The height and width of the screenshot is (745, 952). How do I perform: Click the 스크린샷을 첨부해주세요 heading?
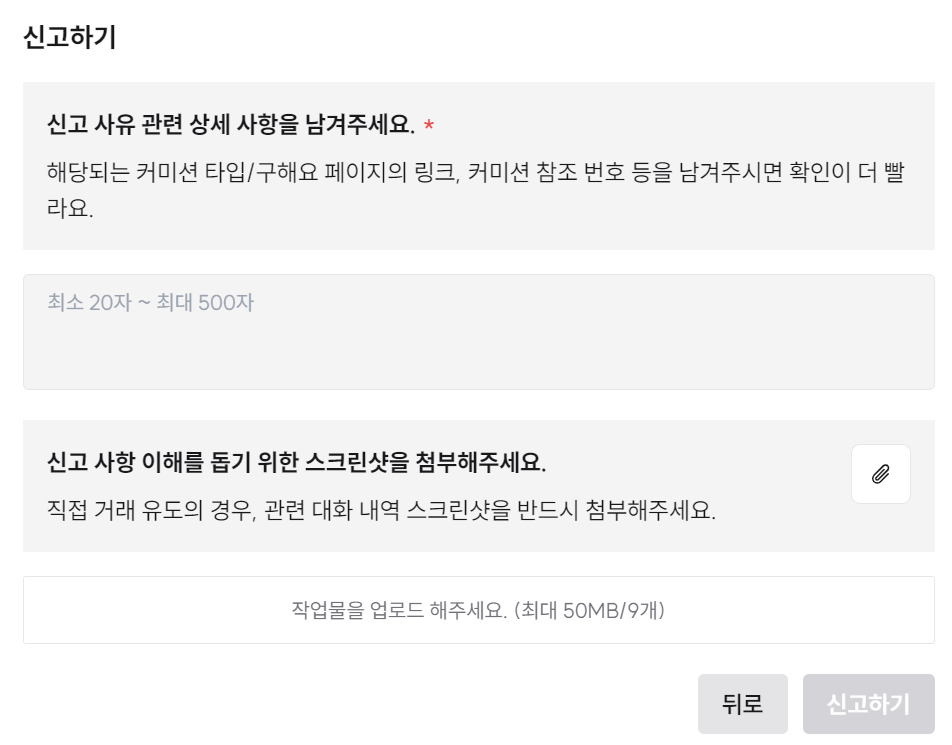click(x=296, y=463)
